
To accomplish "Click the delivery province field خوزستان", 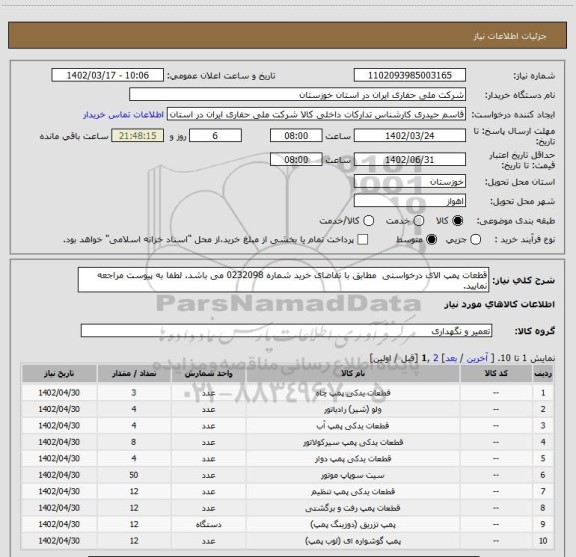I will (x=410, y=182).
